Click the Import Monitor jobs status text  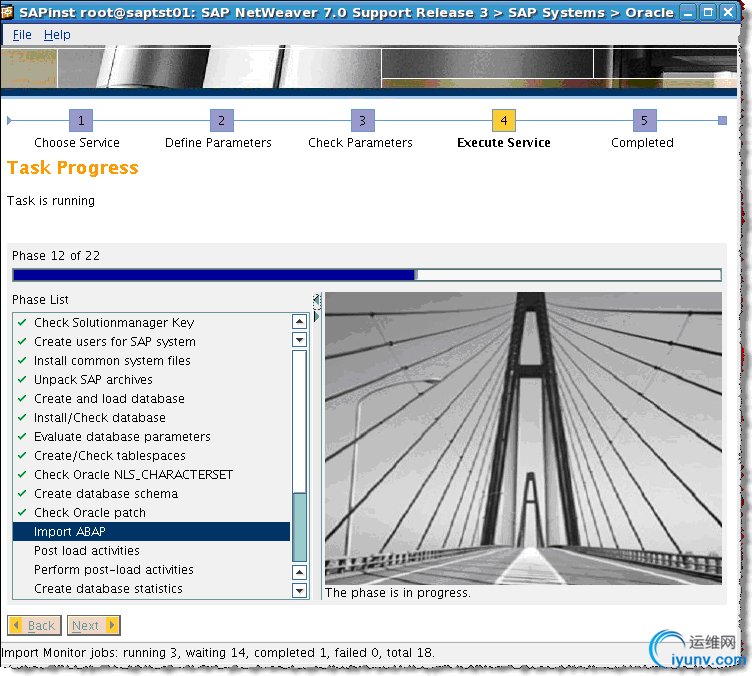click(x=218, y=653)
